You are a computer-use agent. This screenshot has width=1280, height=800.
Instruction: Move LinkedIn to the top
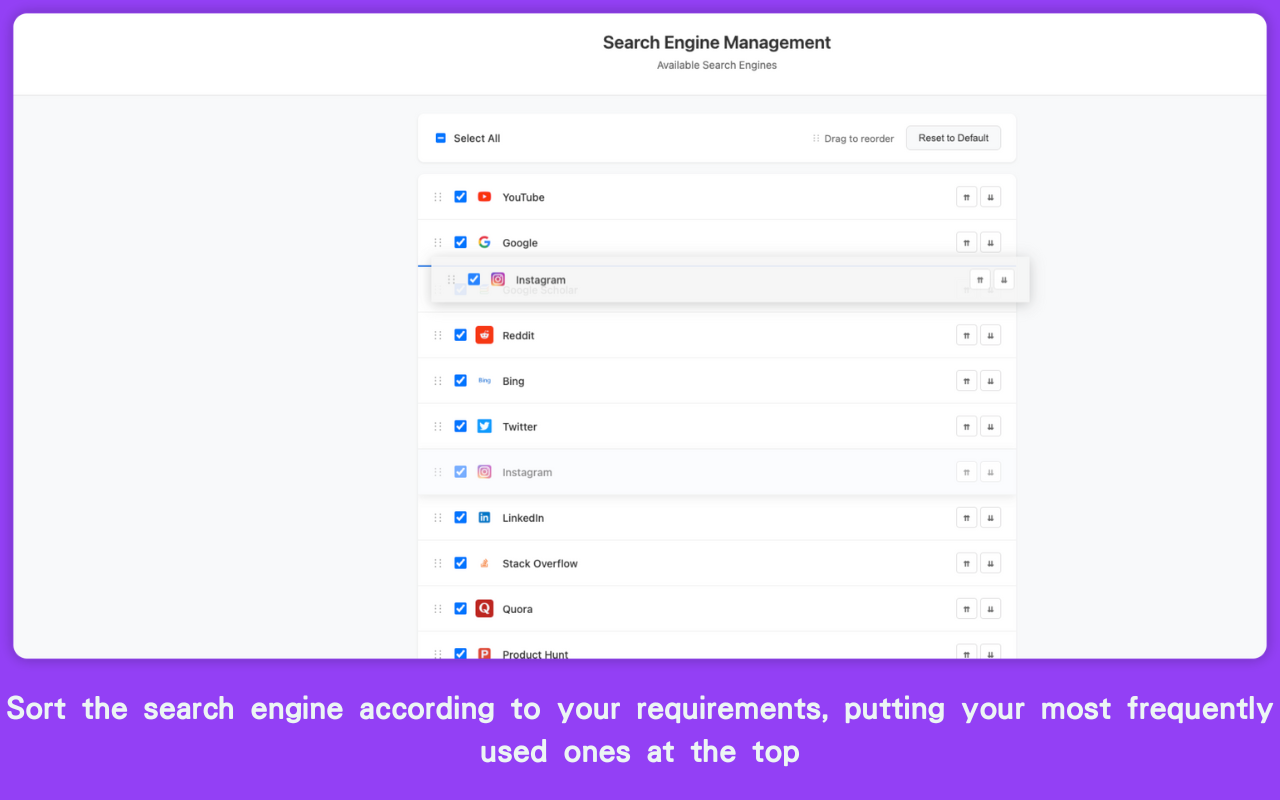point(967,517)
